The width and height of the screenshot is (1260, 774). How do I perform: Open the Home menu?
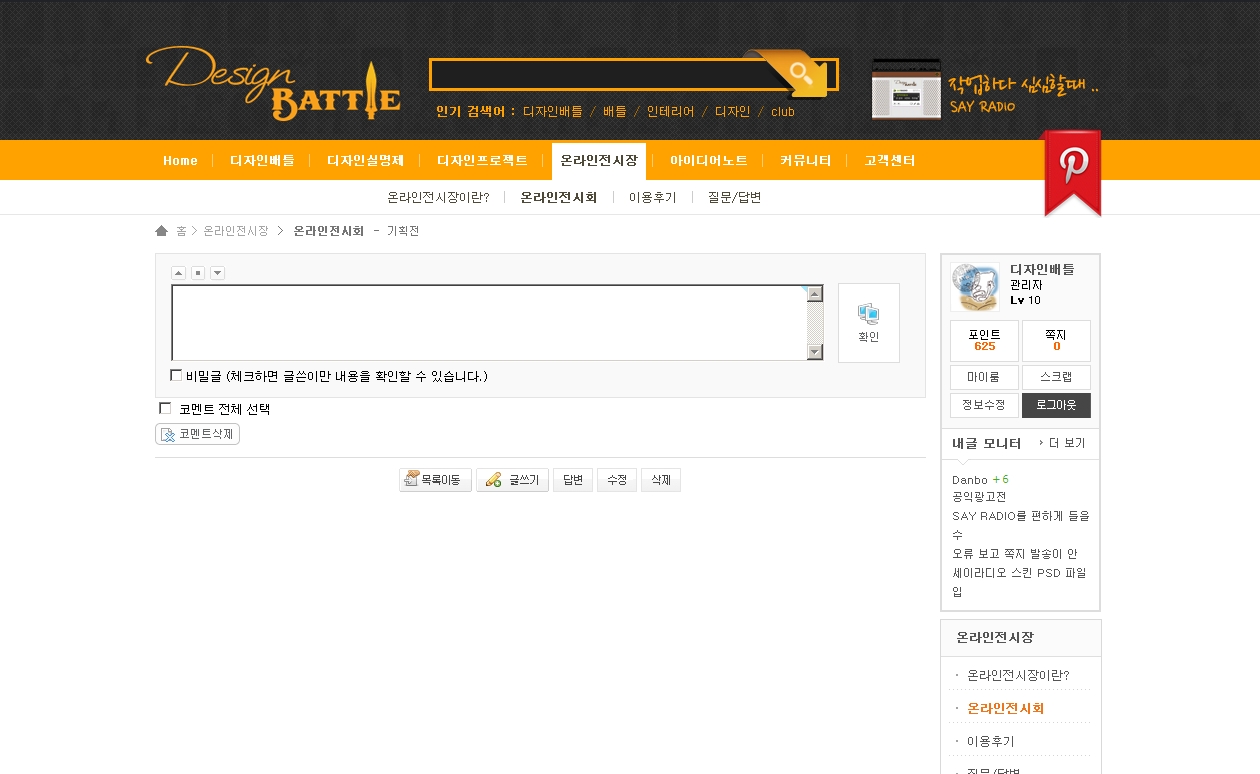pyautogui.click(x=180, y=161)
